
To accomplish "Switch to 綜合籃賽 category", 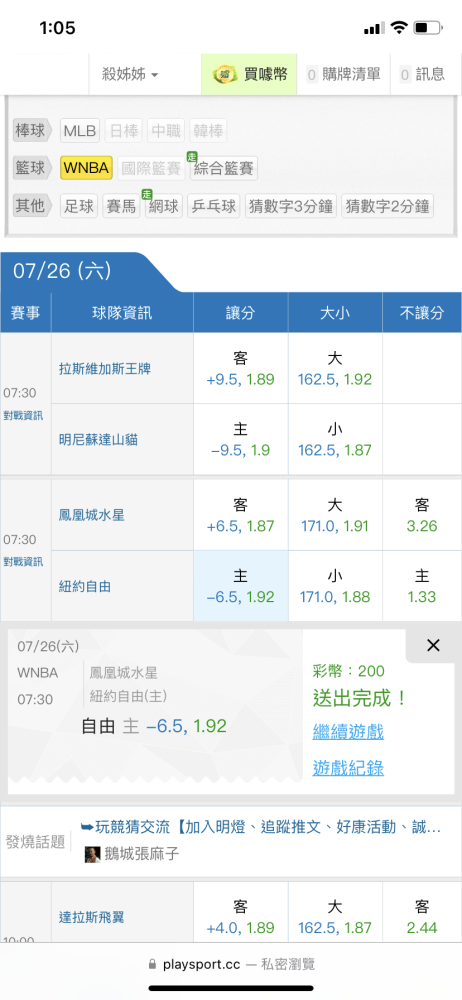I will pyautogui.click(x=223, y=168).
